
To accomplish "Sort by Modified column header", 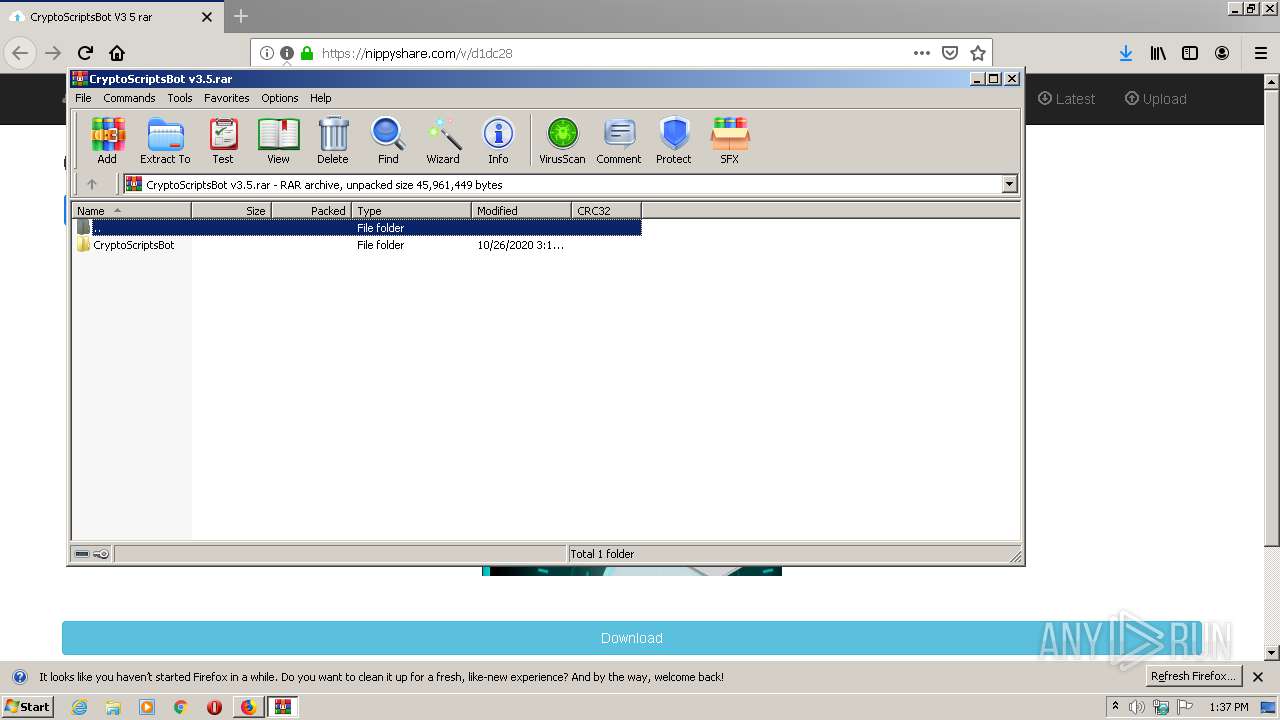I will (x=521, y=210).
